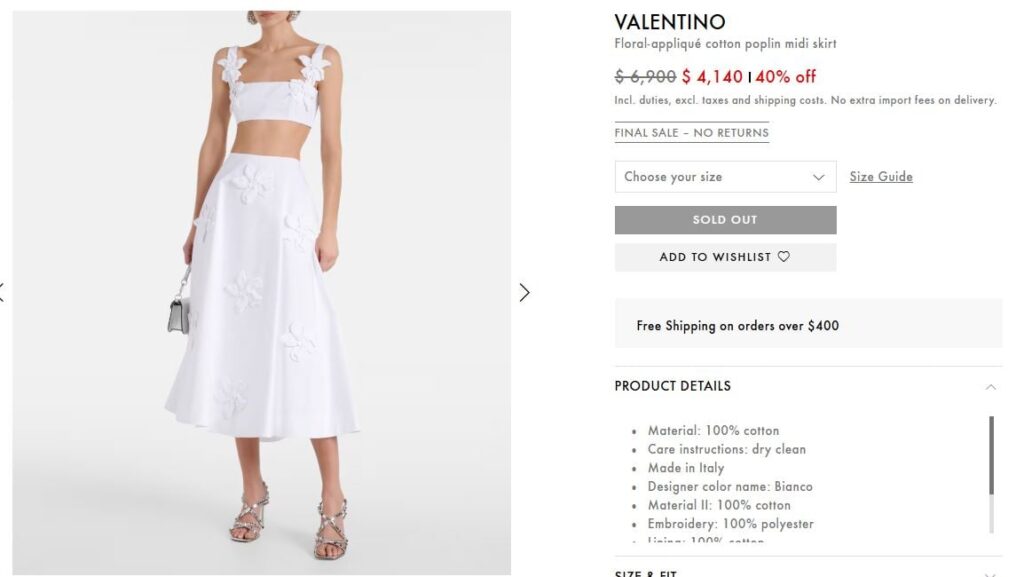Click the next image arrow
This screenshot has height=577, width=1024.
pos(524,292)
